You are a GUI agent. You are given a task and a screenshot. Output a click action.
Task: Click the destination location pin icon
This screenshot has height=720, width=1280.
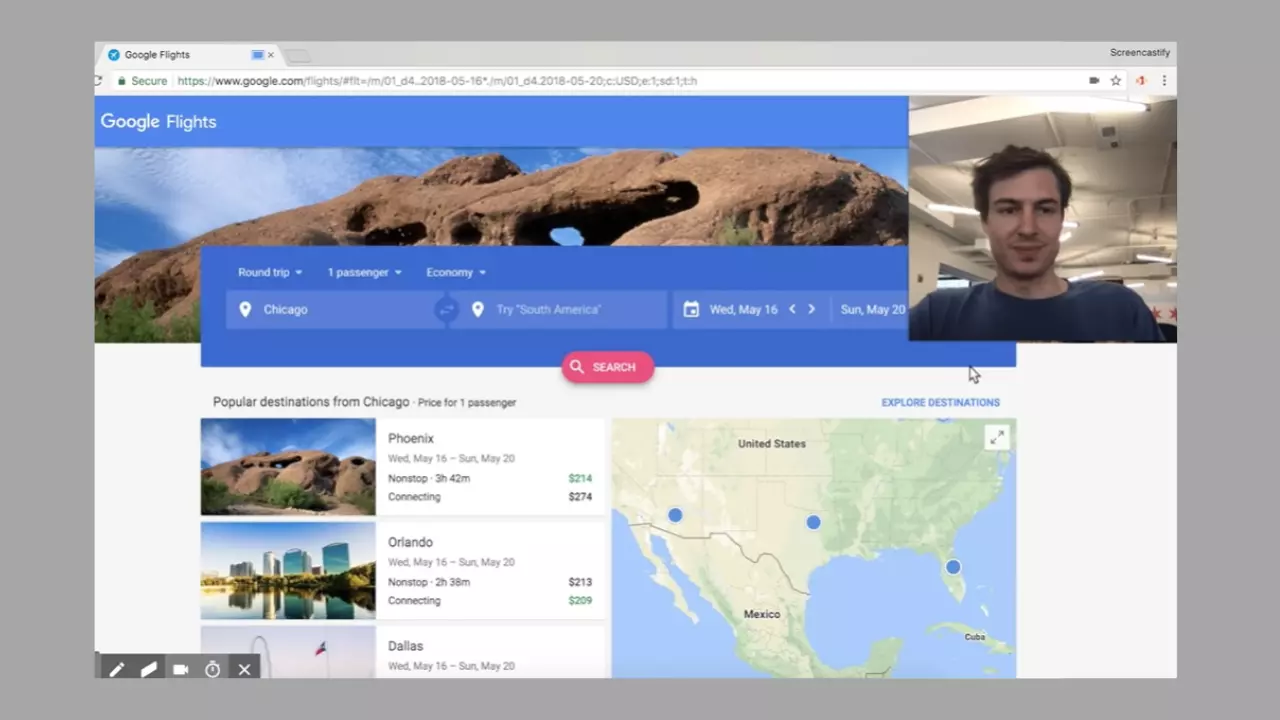tap(477, 310)
